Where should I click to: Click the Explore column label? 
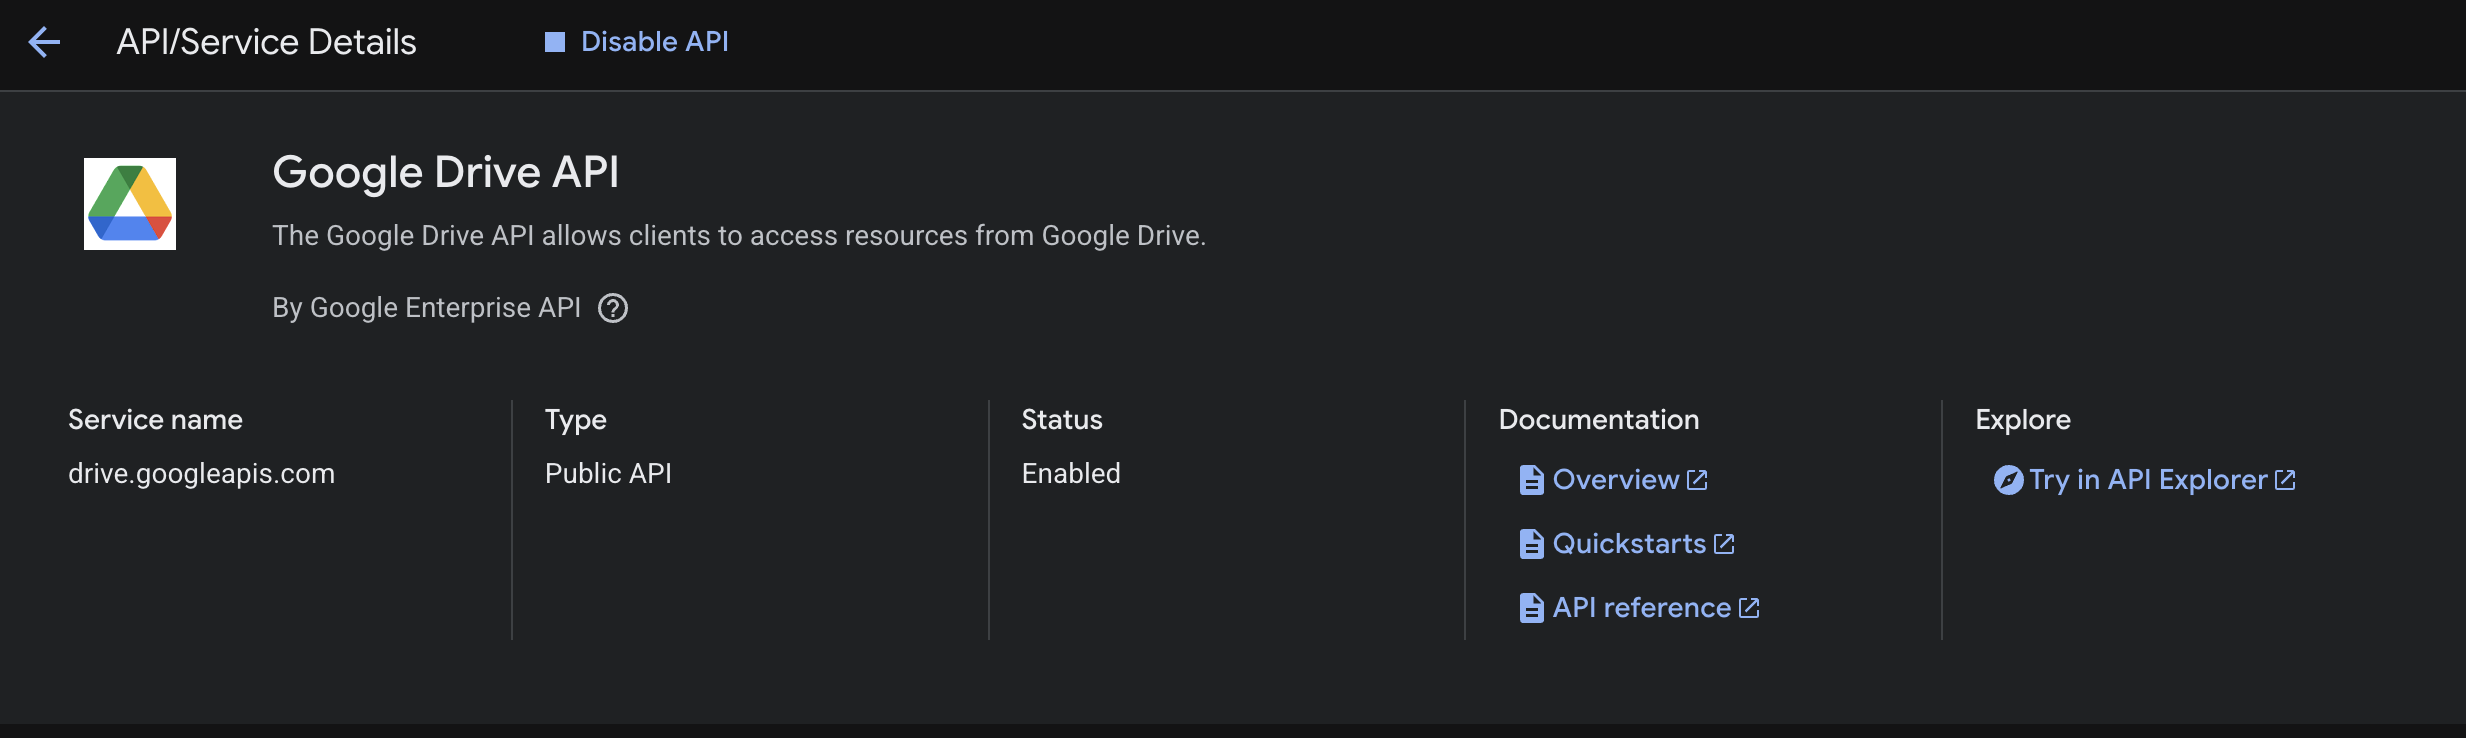point(2023,420)
